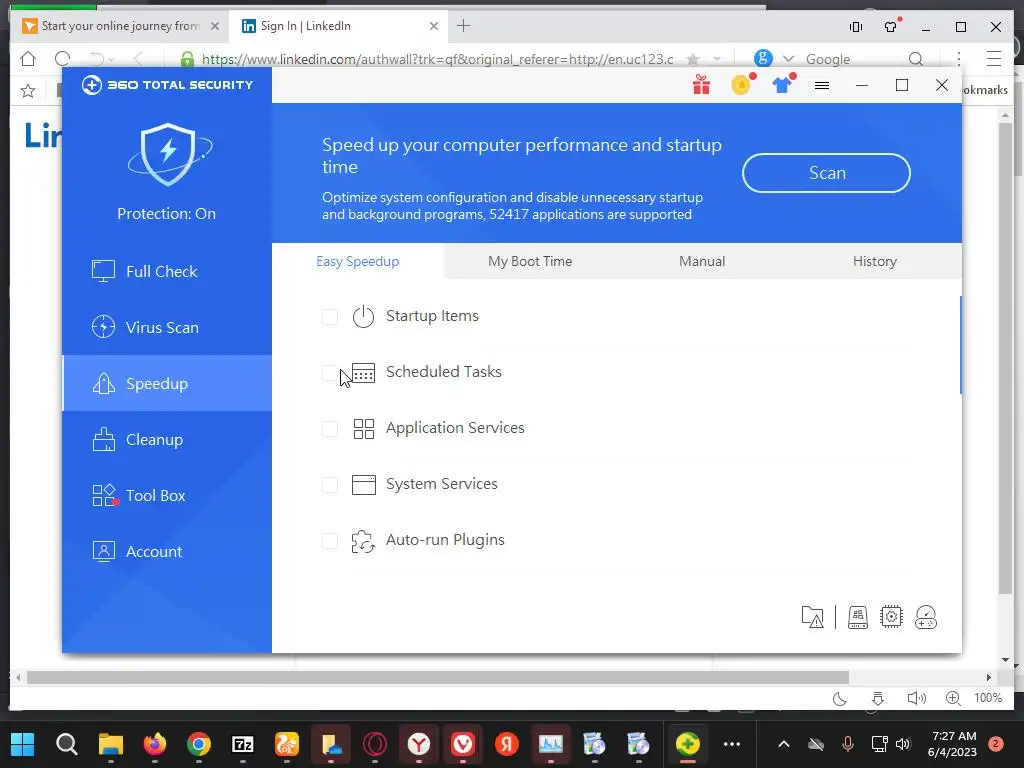Open the browser three-dot options menu

958,59
